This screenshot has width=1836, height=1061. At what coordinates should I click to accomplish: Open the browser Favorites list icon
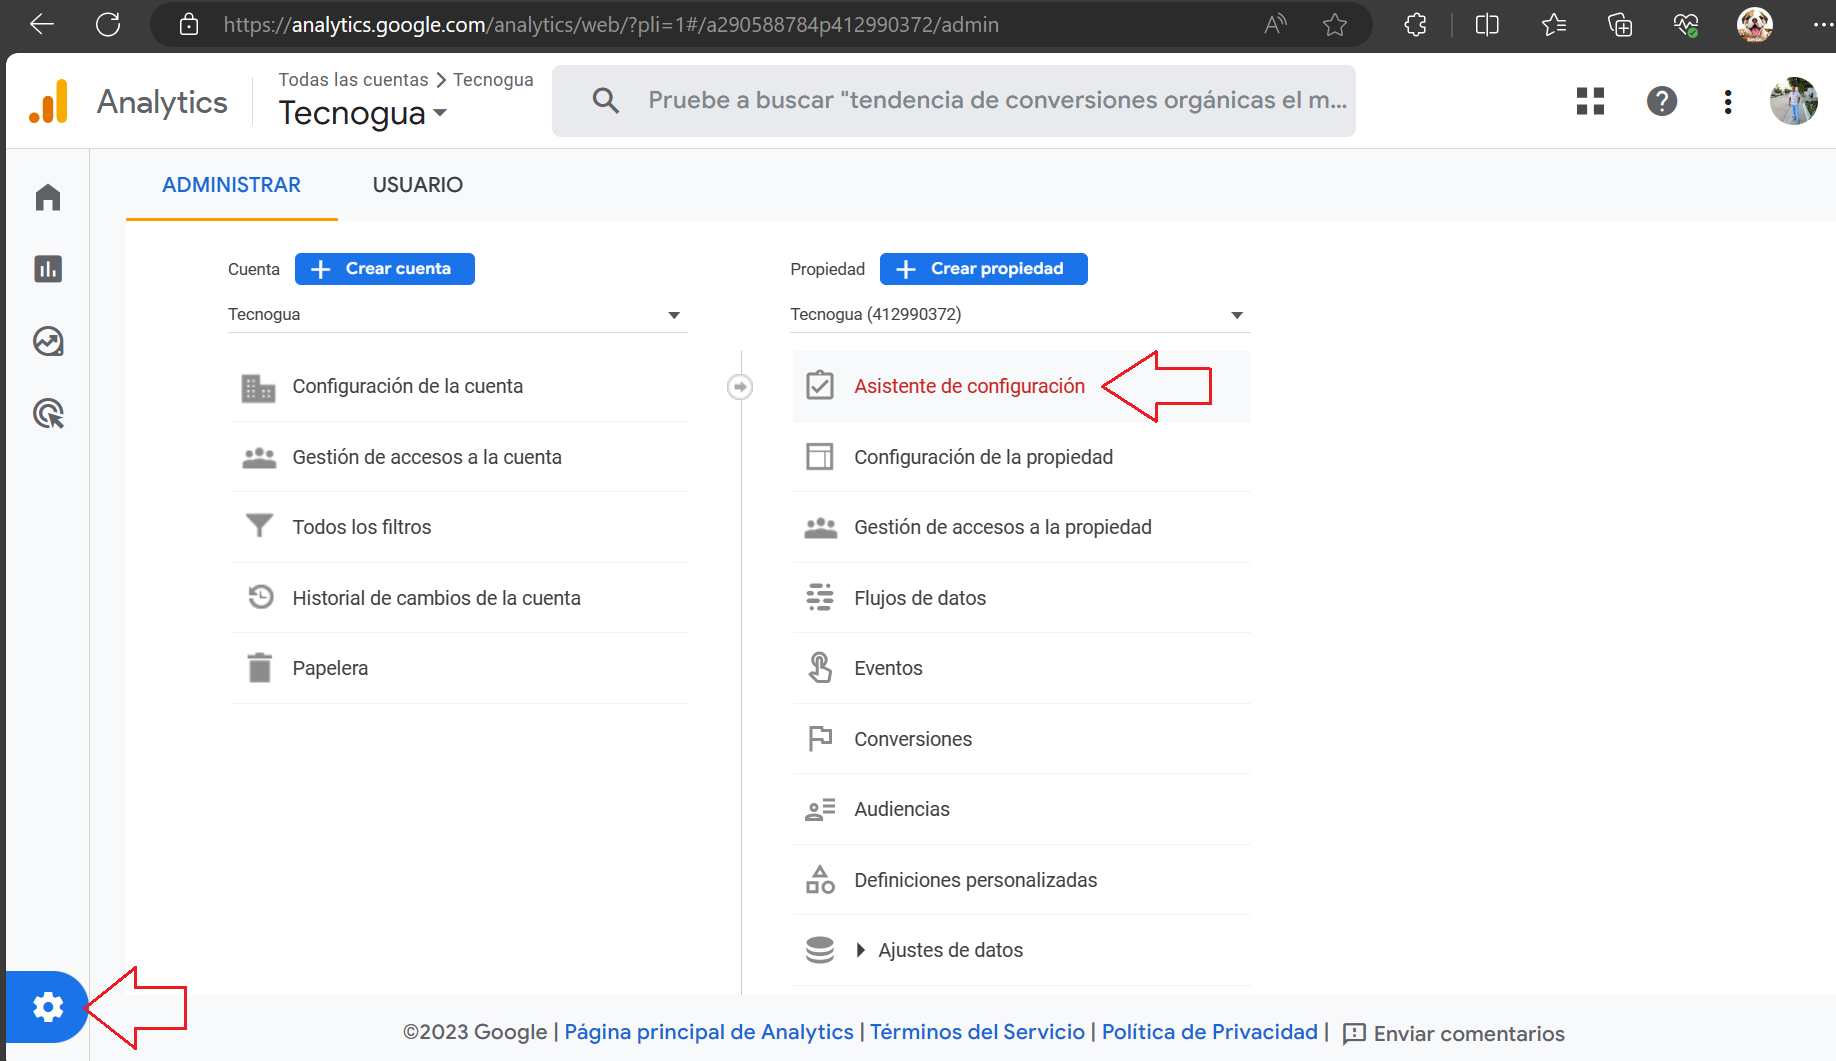1553,25
